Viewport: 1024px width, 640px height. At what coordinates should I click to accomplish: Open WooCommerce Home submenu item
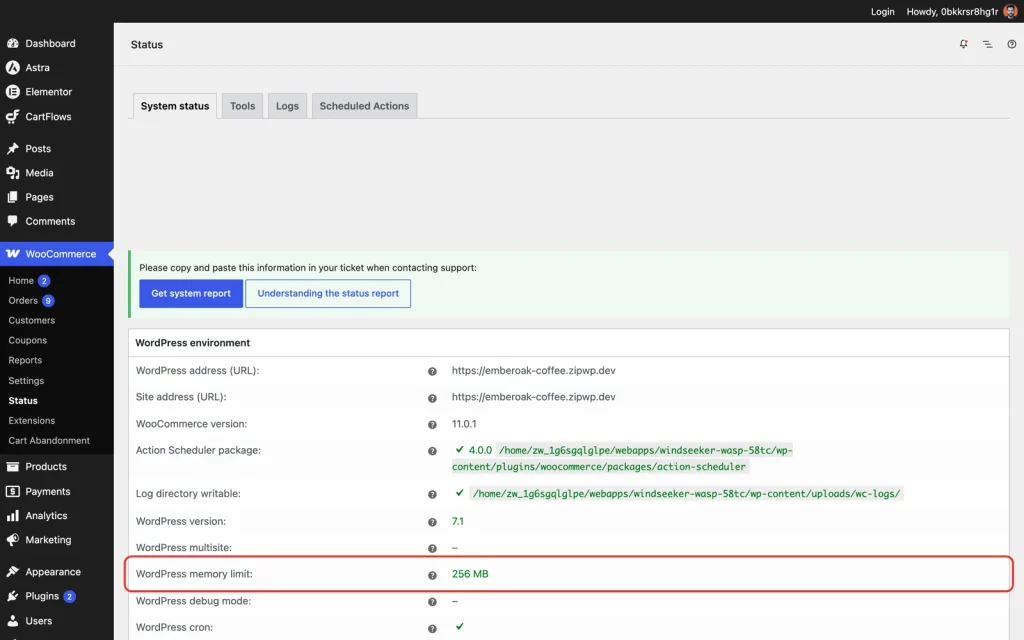coord(21,280)
